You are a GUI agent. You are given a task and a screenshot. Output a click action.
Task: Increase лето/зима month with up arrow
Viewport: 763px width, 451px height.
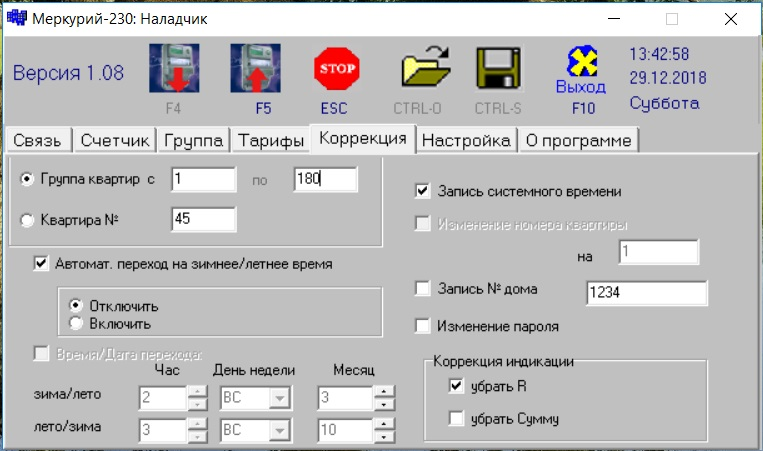click(x=384, y=424)
